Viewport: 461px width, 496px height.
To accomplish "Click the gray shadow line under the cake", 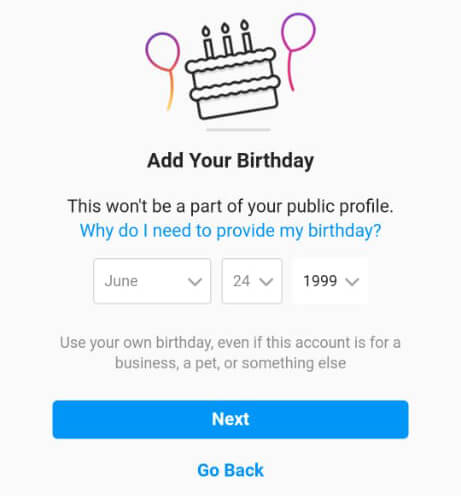I will [x=238, y=130].
